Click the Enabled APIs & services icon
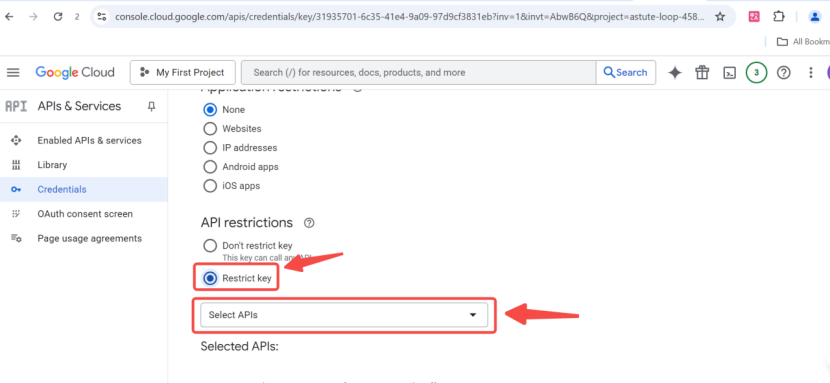 click(x=16, y=140)
